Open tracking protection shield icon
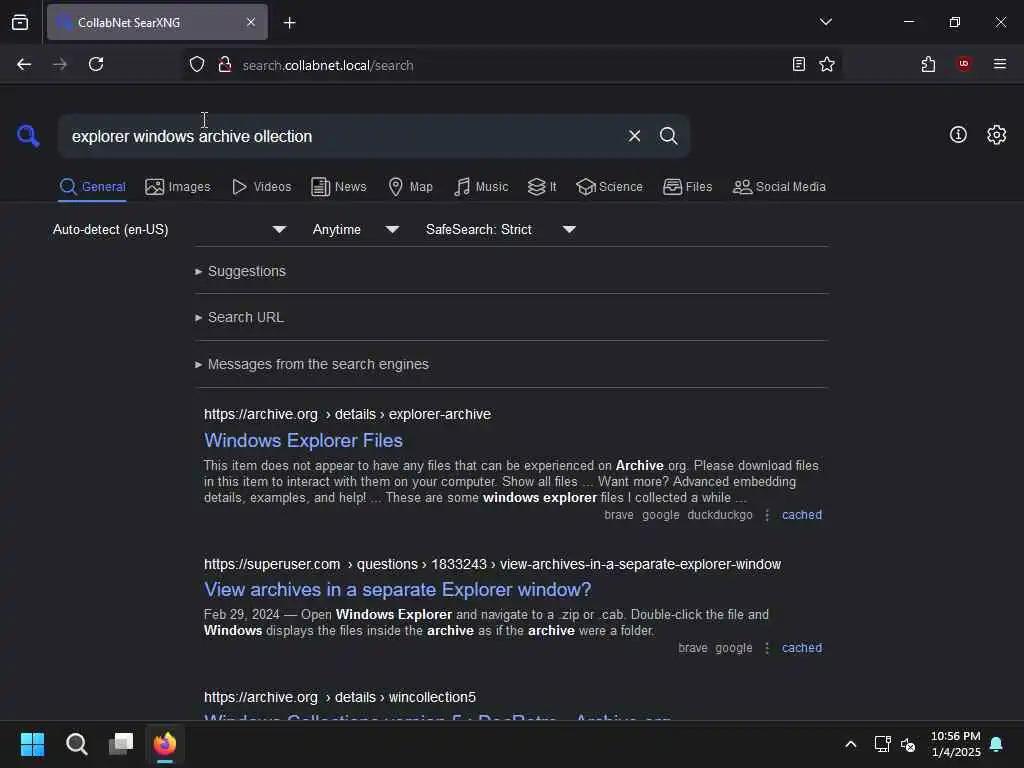 (197, 64)
